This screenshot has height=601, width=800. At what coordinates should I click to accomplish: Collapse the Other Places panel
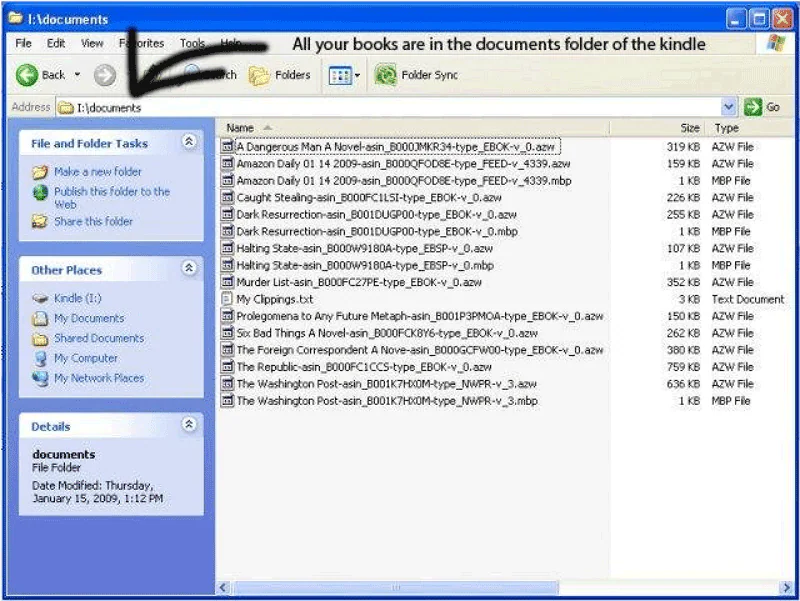pyautogui.click(x=189, y=268)
